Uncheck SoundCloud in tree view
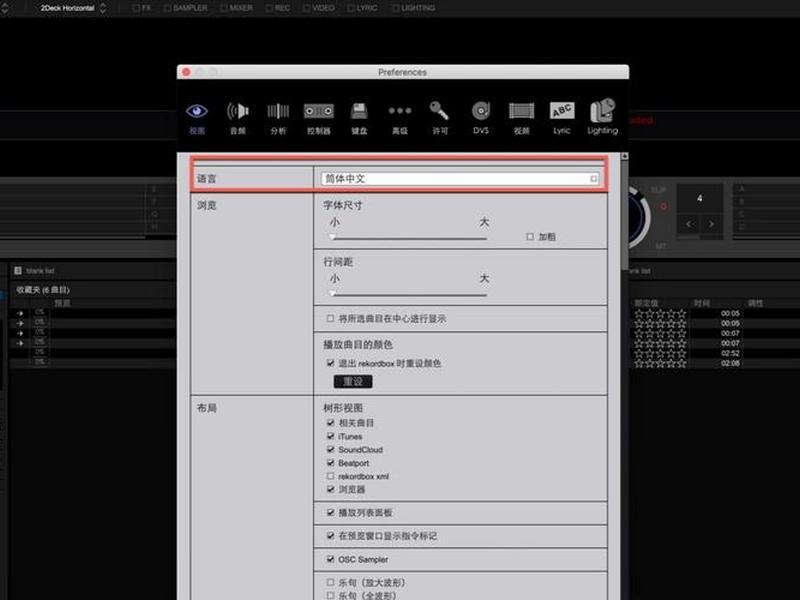 coord(330,449)
